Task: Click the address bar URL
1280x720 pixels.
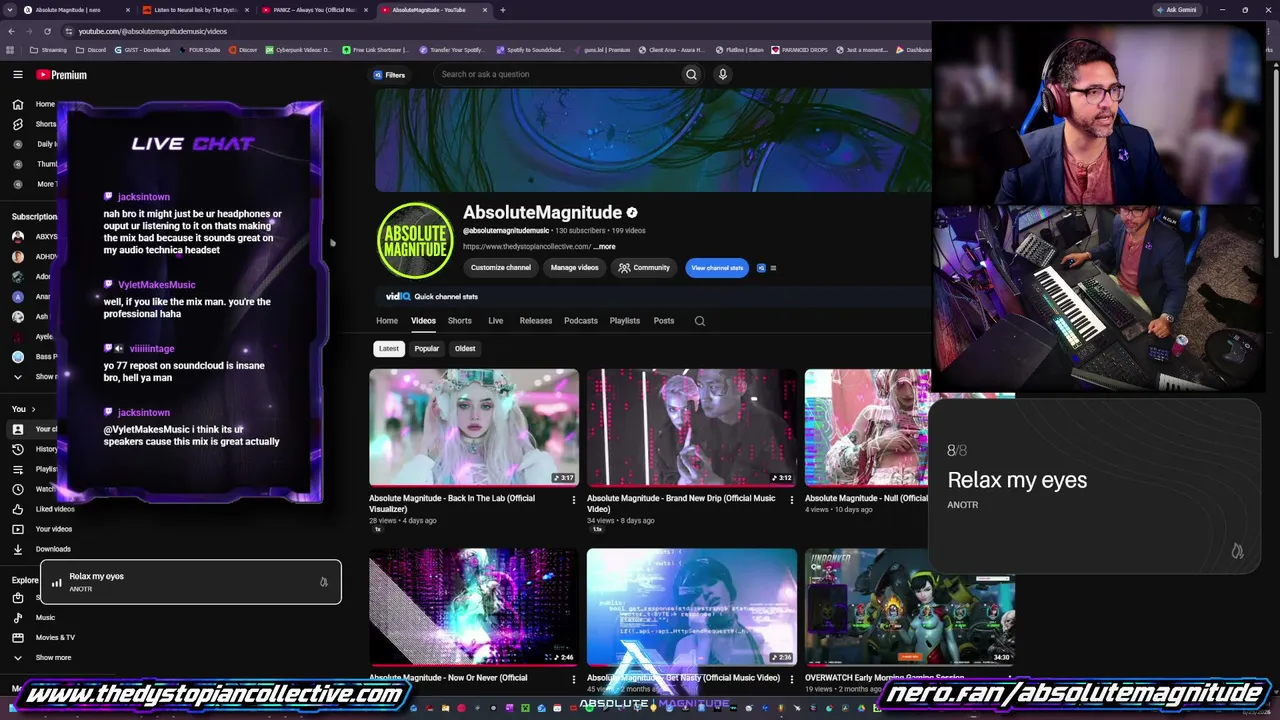Action: pos(153,31)
